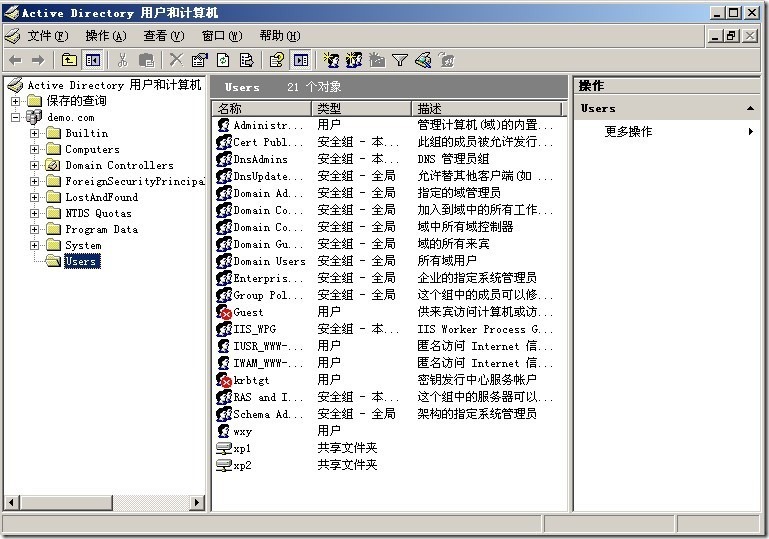This screenshot has height=539, width=769.
Task: Click the Export list toolbar icon
Action: pos(245,60)
